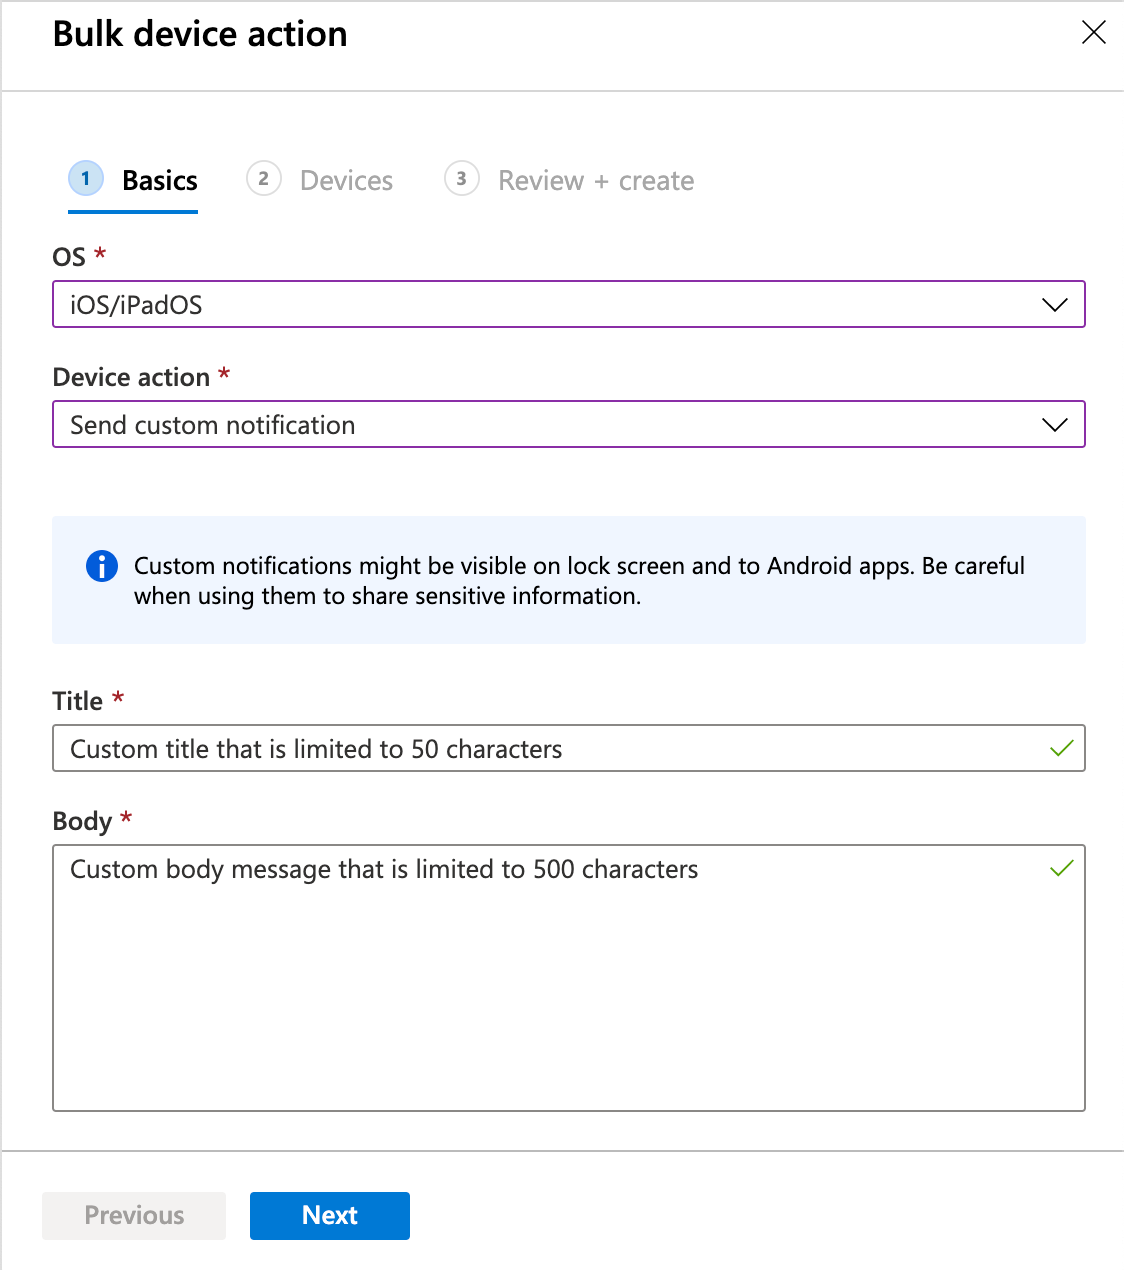Image resolution: width=1124 pixels, height=1270 pixels.
Task: Click the X to close Bulk device action
Action: pos(1093,32)
